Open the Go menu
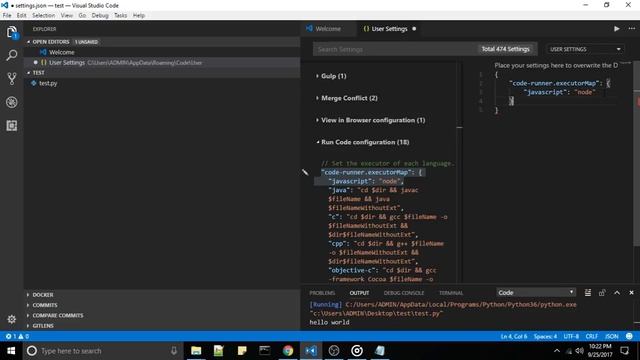 pyautogui.click(x=82, y=15)
